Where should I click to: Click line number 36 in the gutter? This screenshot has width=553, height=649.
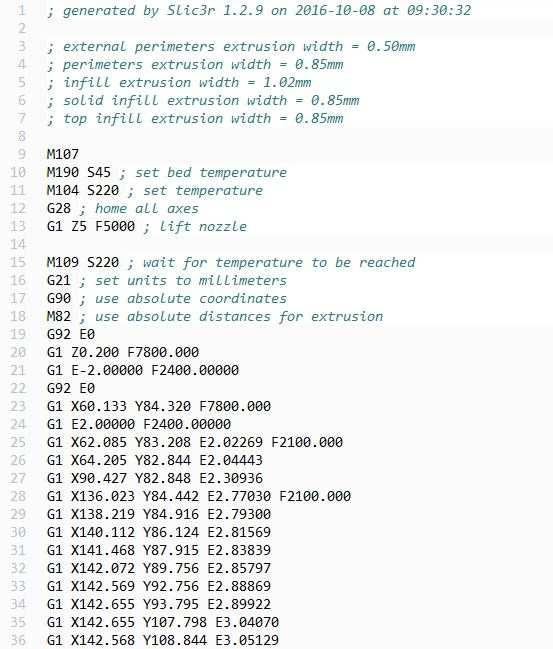coord(17,640)
